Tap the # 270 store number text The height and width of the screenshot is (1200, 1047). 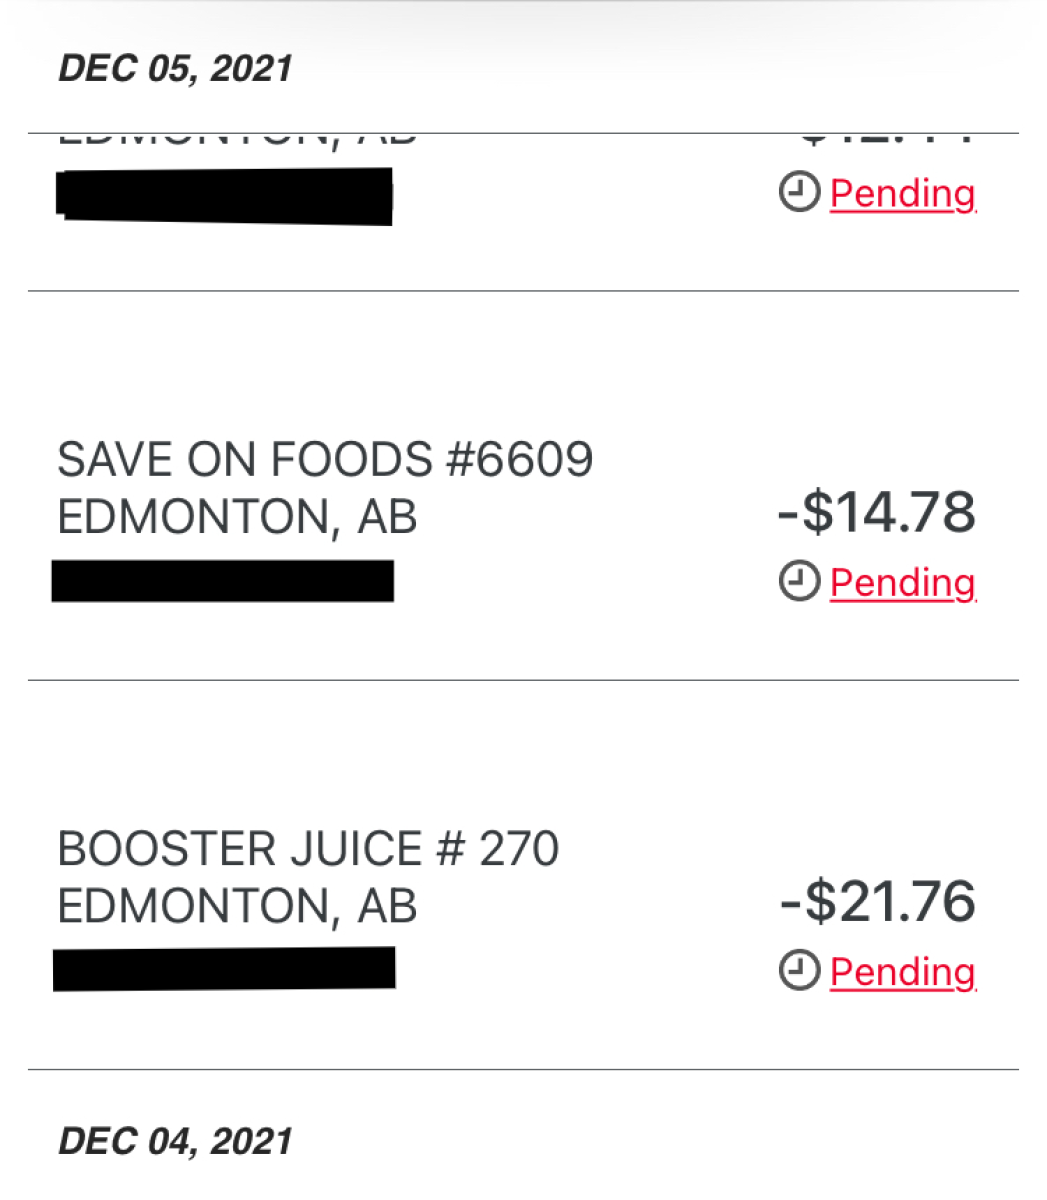click(498, 849)
